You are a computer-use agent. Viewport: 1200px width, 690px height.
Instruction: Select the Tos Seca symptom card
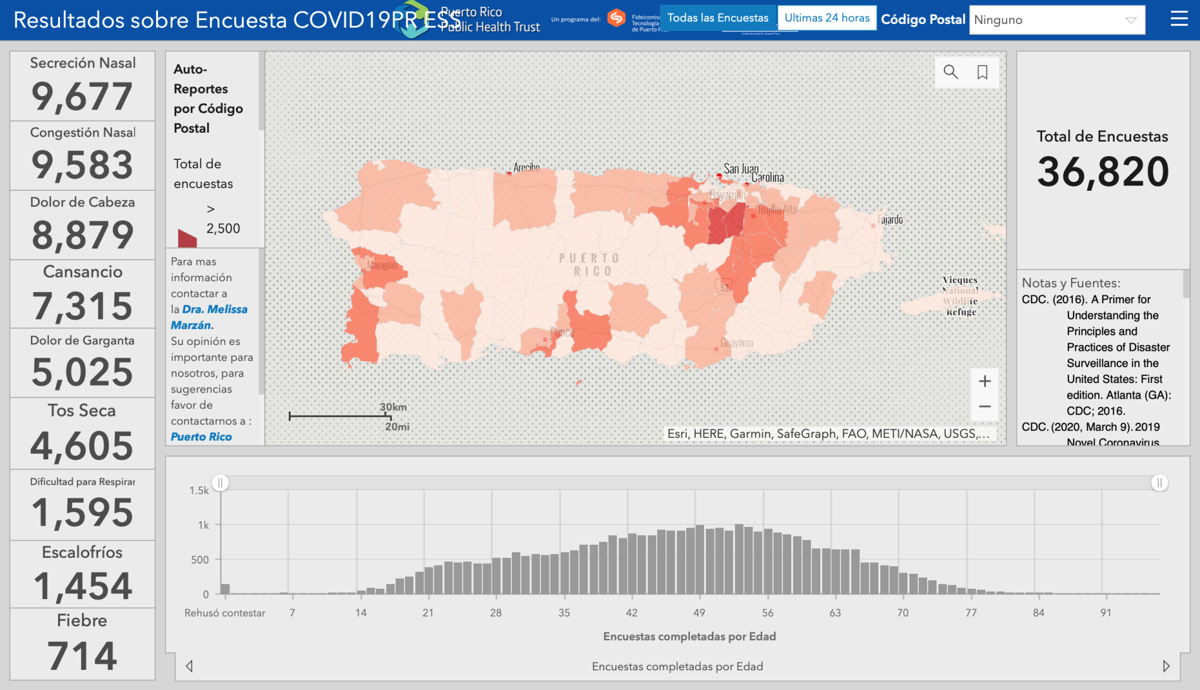[82, 432]
